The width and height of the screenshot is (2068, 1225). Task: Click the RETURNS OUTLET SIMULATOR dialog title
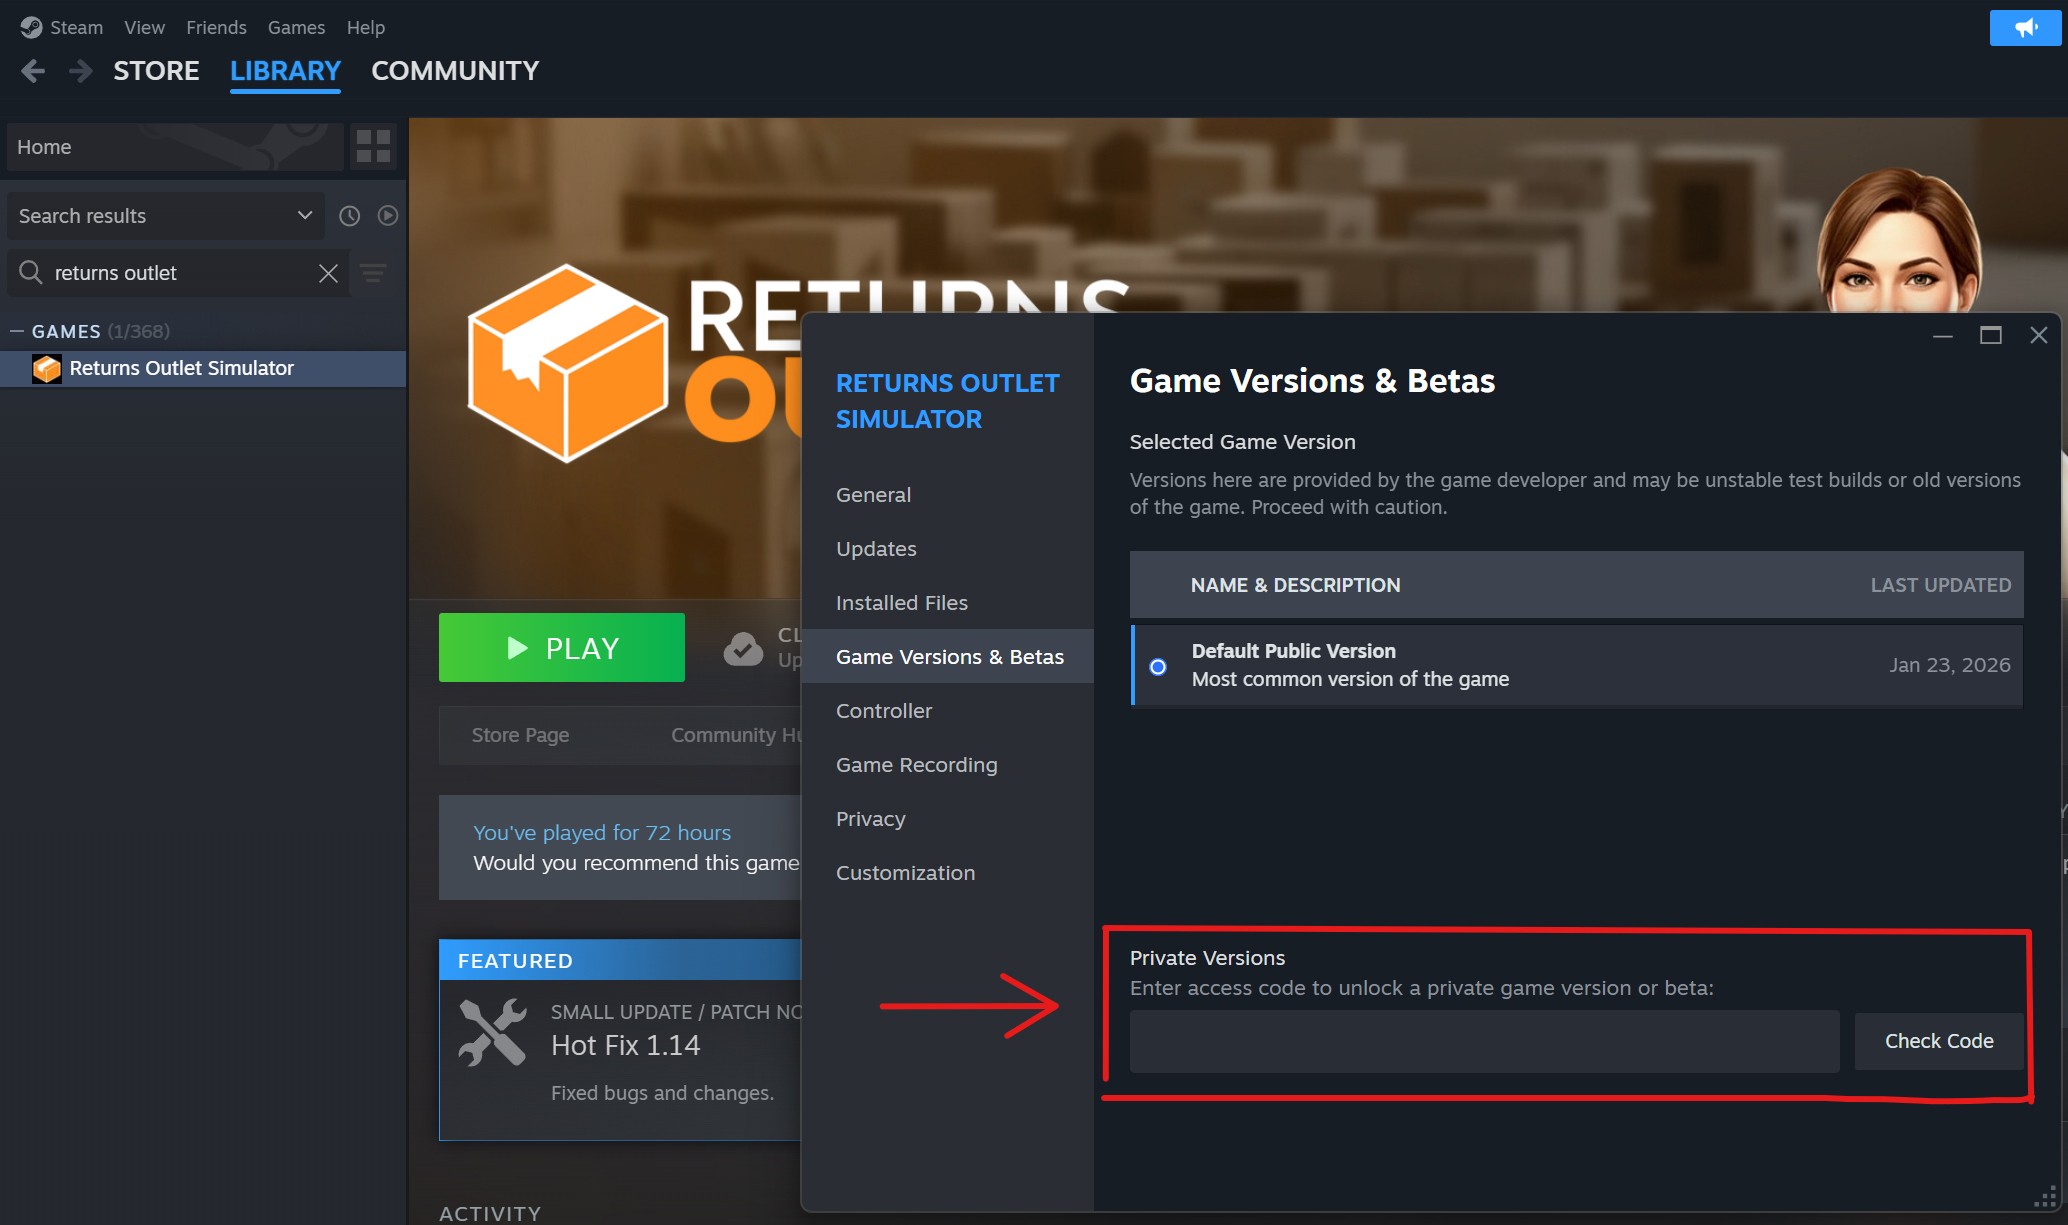pos(947,401)
